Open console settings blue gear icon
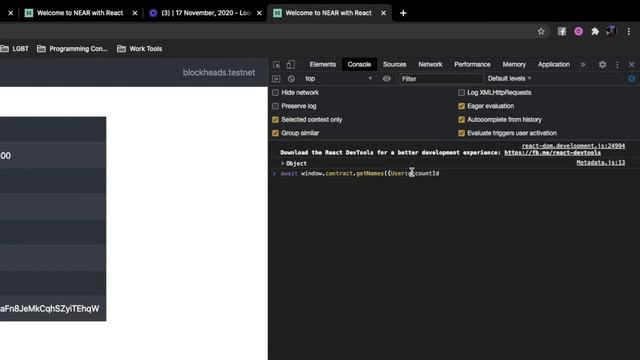The height and width of the screenshot is (360, 640). coord(631,78)
